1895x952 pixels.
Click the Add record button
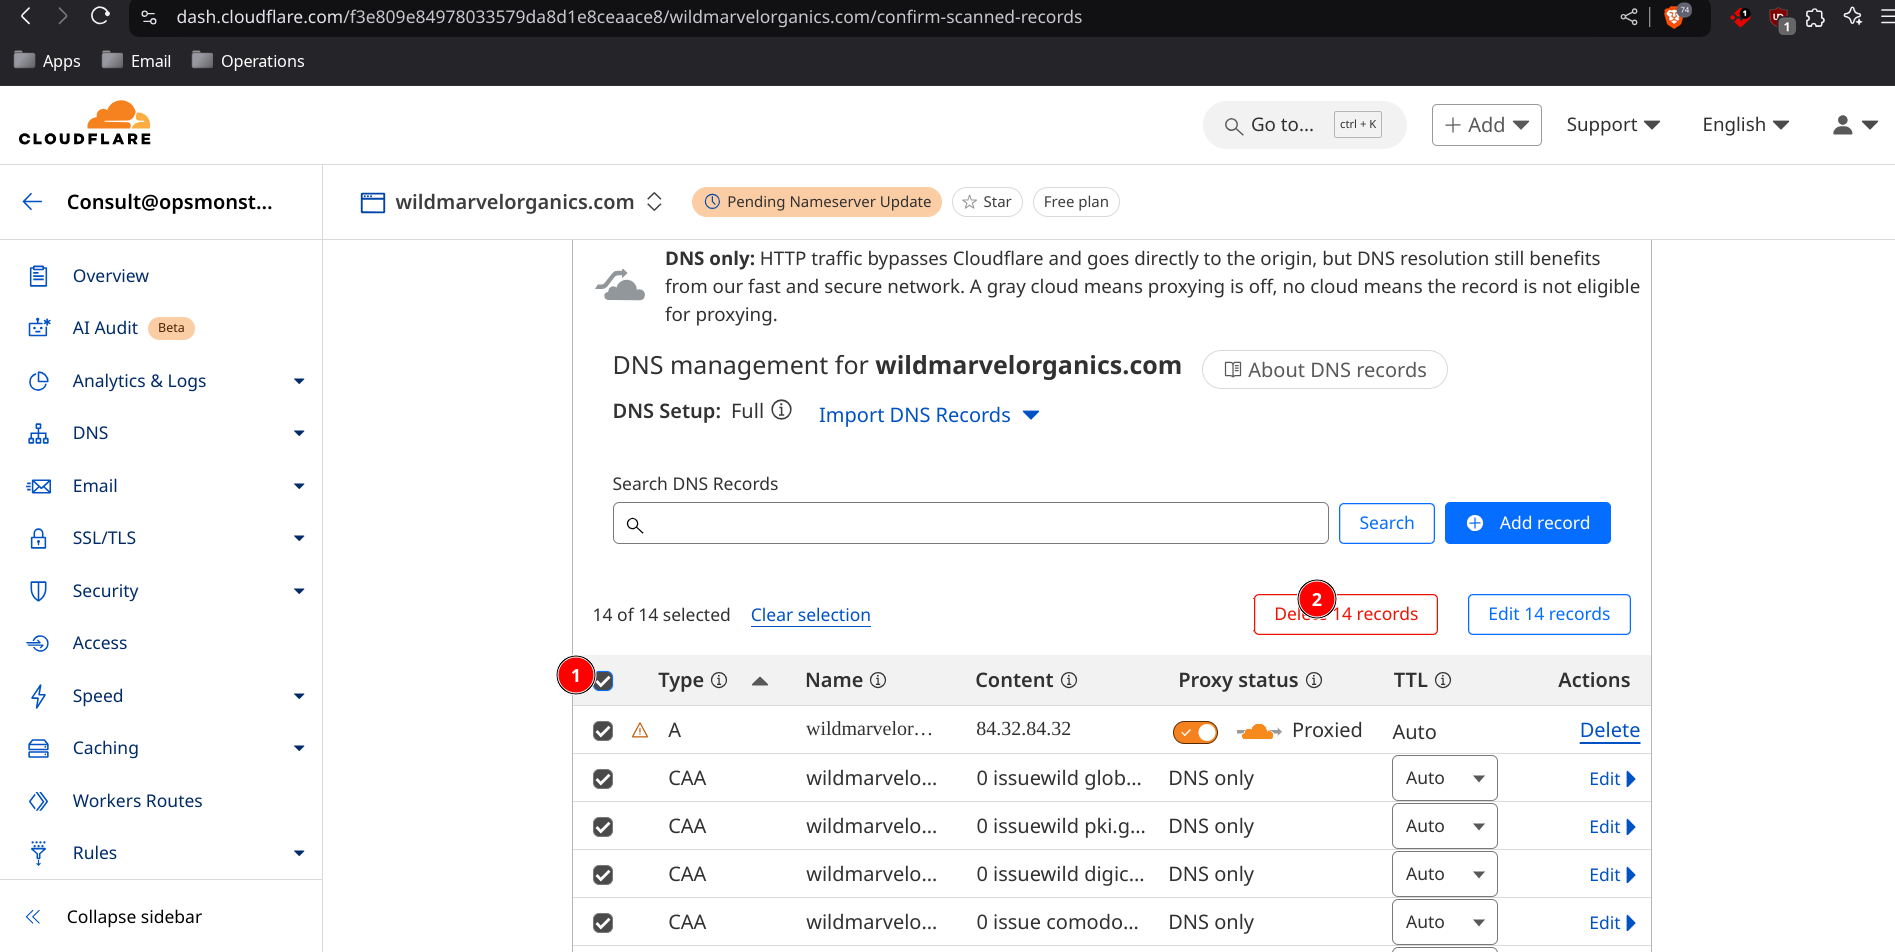tap(1527, 523)
